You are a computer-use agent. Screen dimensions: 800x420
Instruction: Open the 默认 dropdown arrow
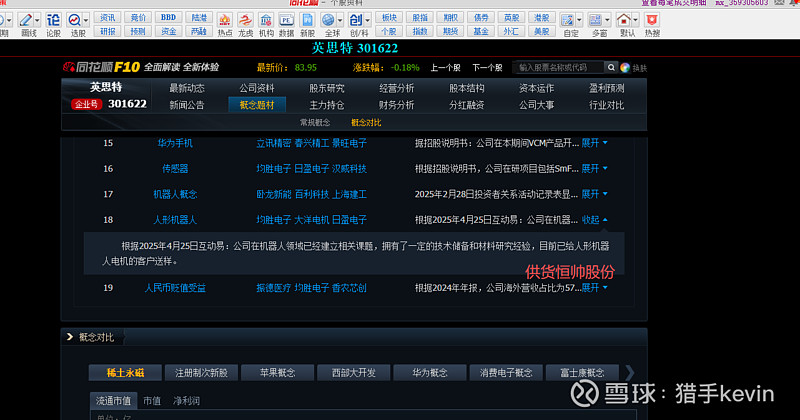coord(636,20)
